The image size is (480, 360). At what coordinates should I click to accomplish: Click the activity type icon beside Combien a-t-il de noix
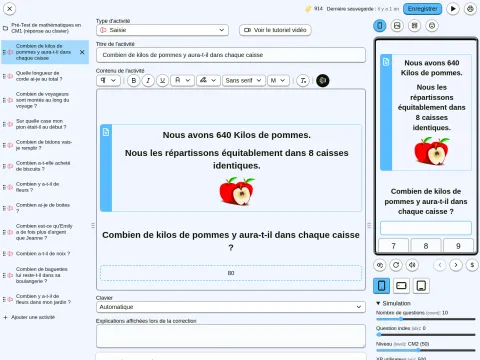[x=10, y=254]
